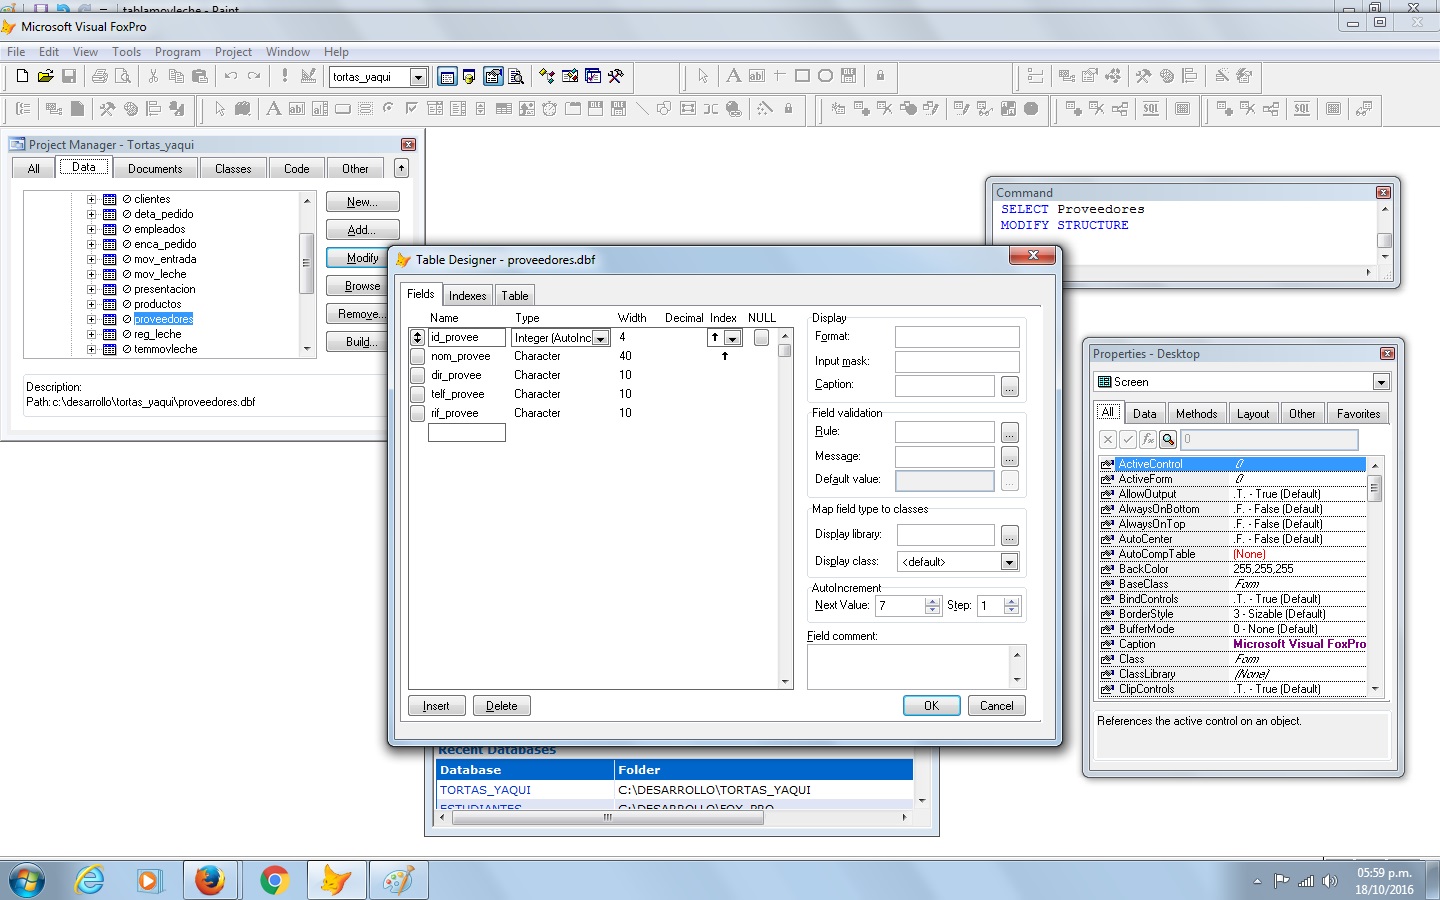This screenshot has width=1440, height=900.
Task: Open the Rule expression builder button
Action: pos(1009,433)
